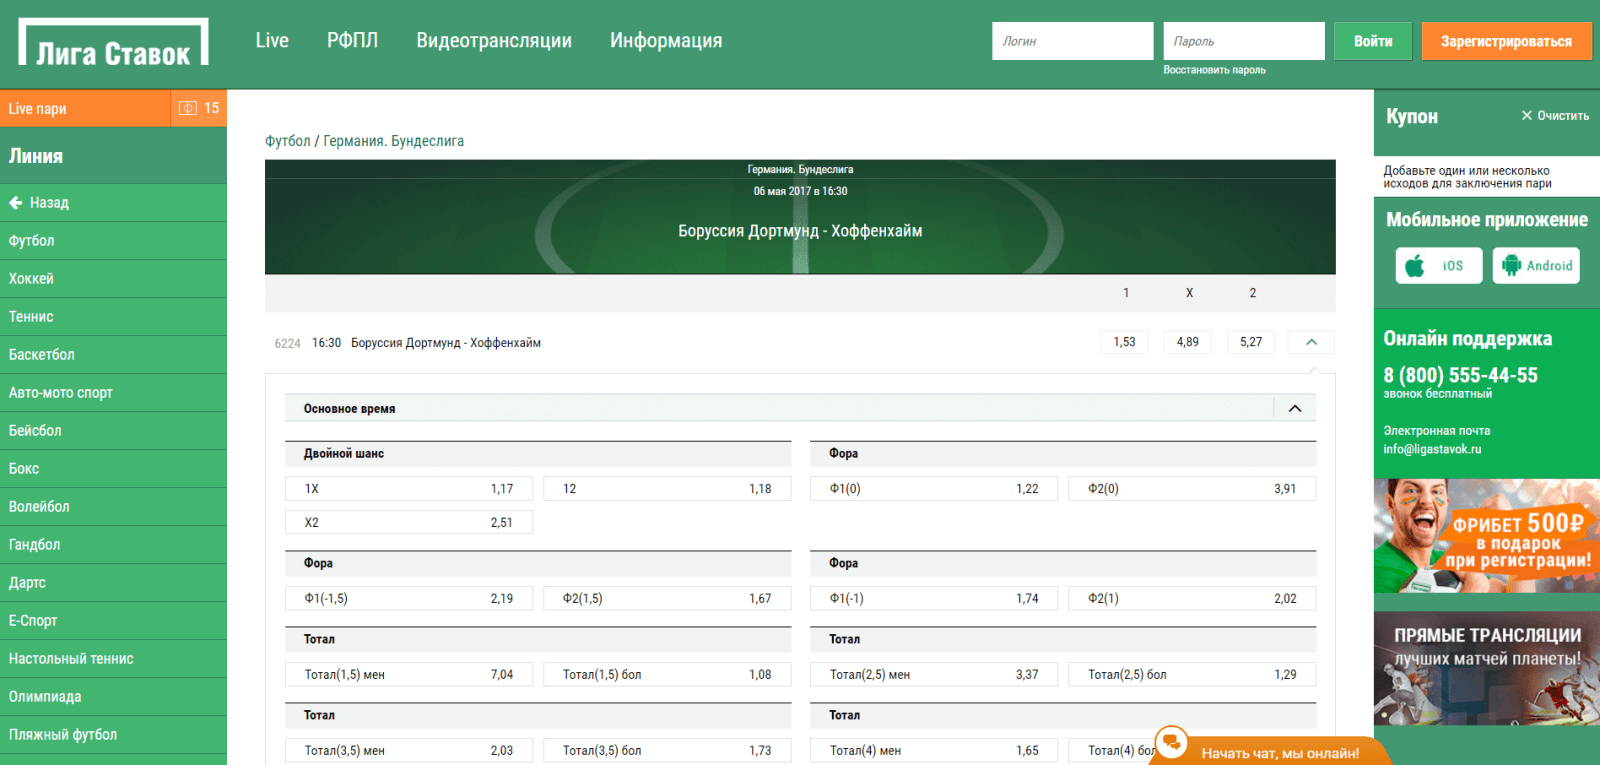This screenshot has width=1600, height=765.
Task: Download the iOS mobile app
Action: 1439,266
